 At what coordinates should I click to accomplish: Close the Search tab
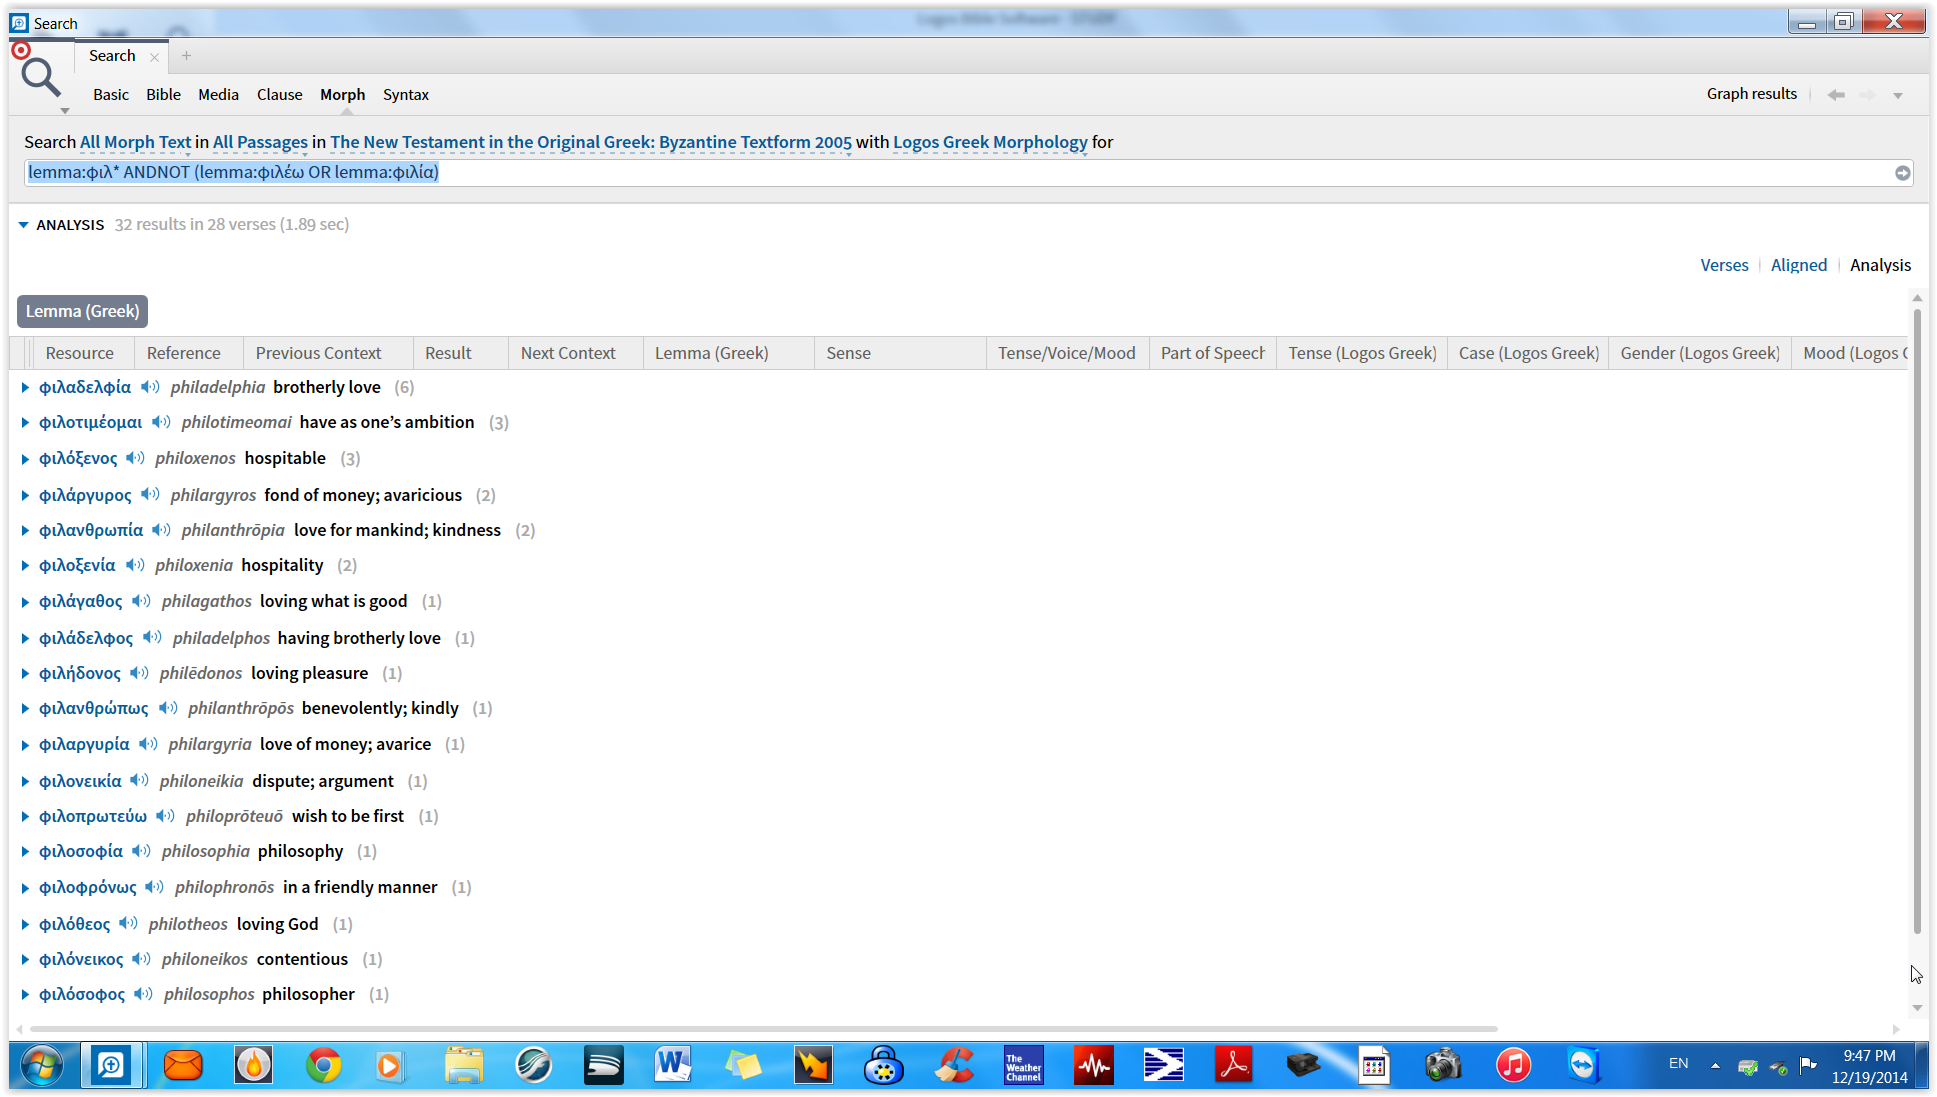(x=154, y=57)
